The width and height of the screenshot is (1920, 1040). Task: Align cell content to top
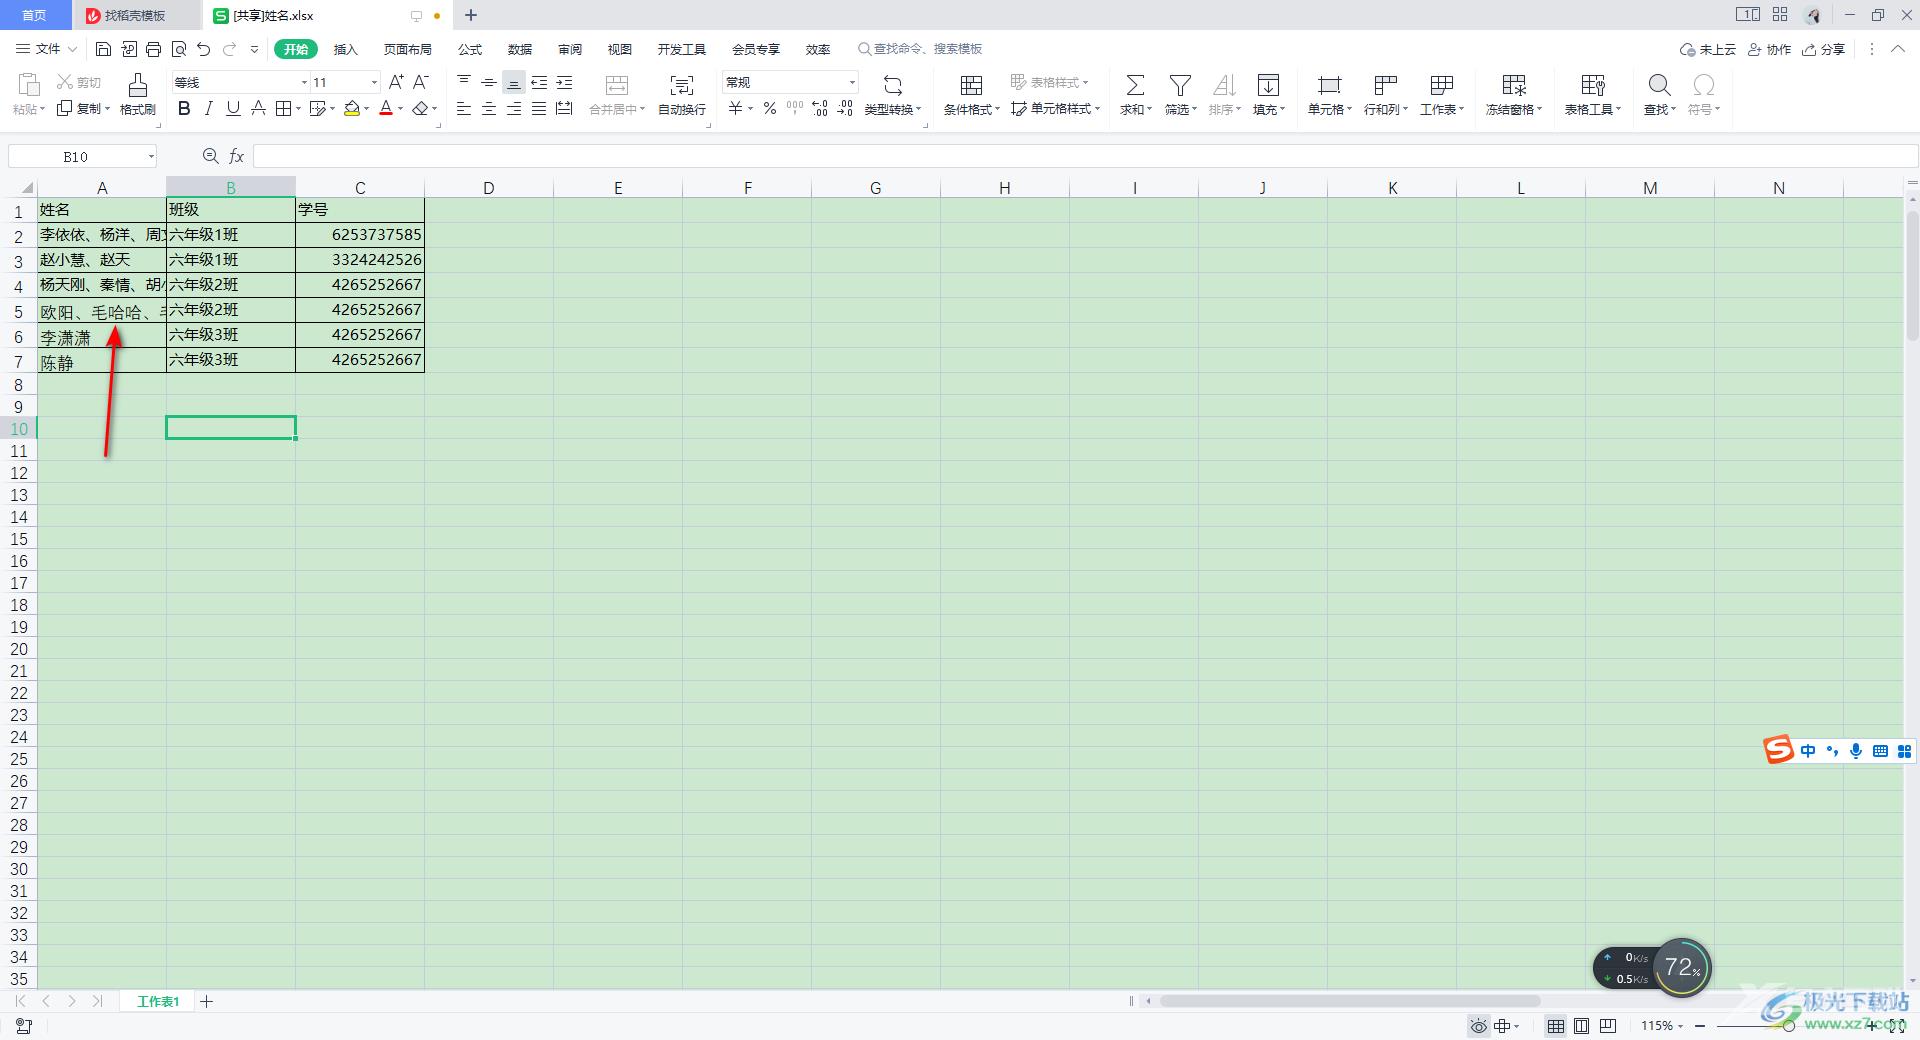click(464, 82)
